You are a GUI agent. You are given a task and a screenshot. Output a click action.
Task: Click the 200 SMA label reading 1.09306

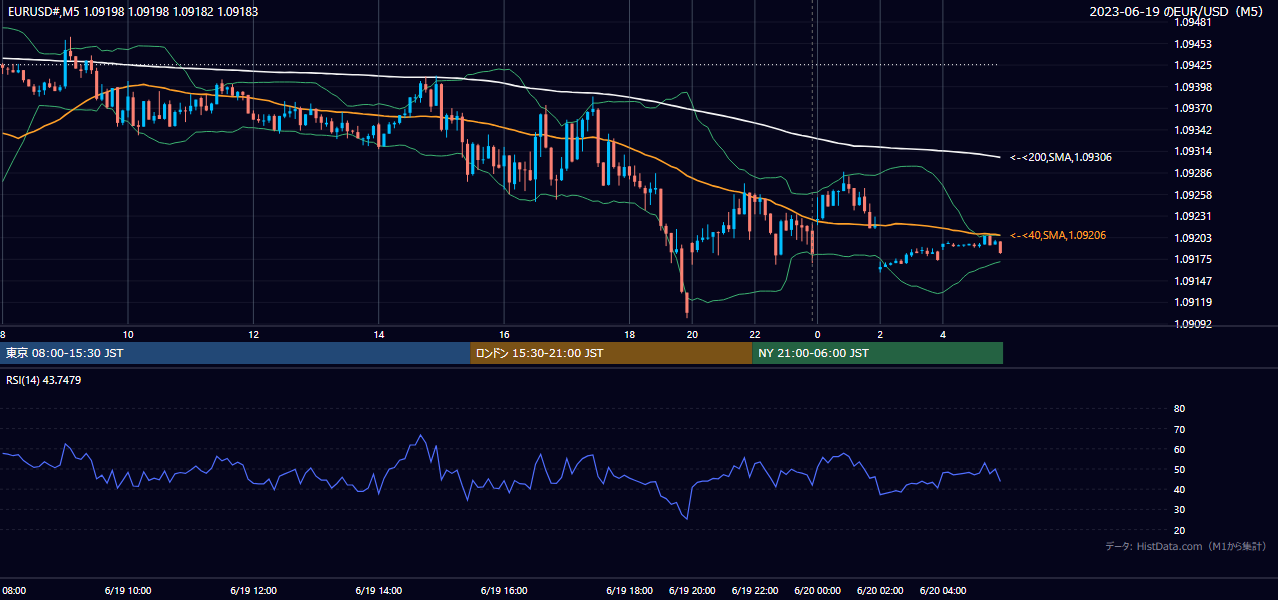tap(1061, 157)
